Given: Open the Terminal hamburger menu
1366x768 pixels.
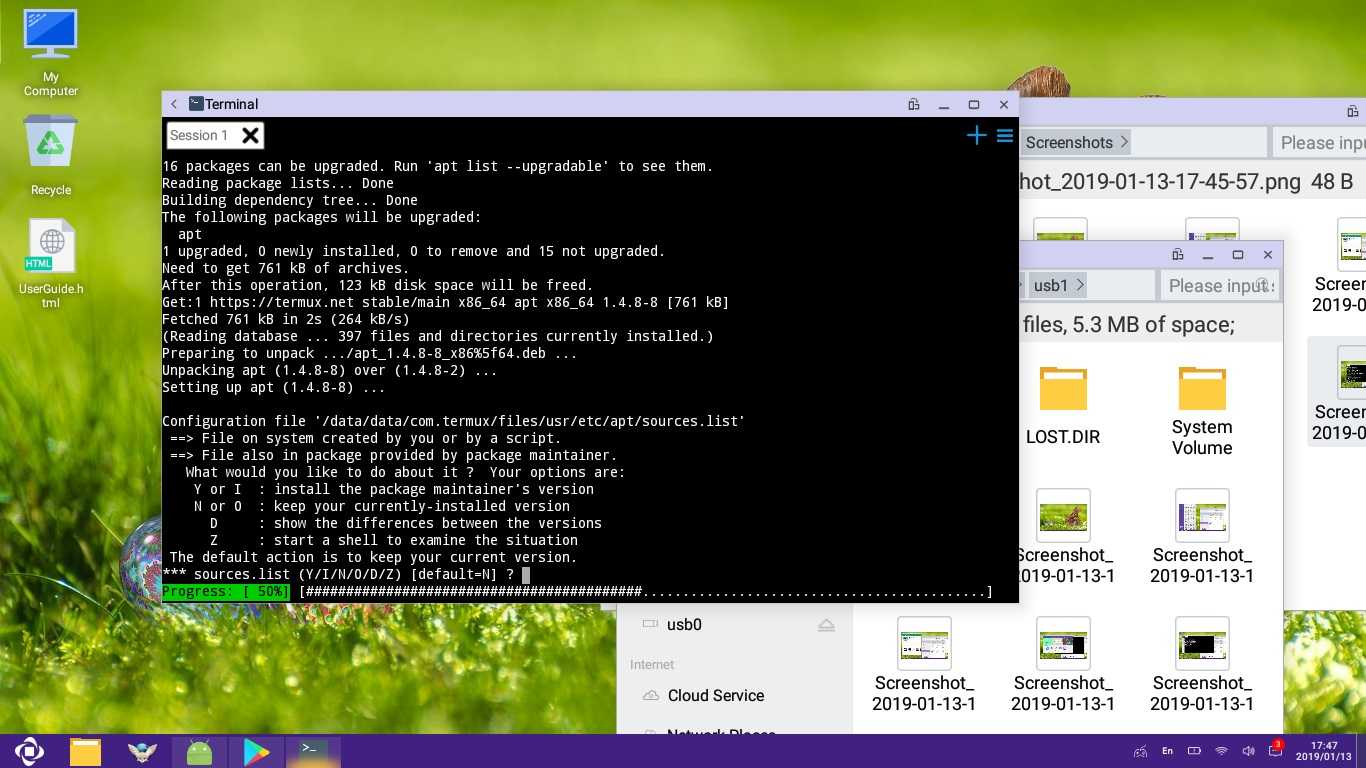Looking at the screenshot, I should pos(1005,135).
